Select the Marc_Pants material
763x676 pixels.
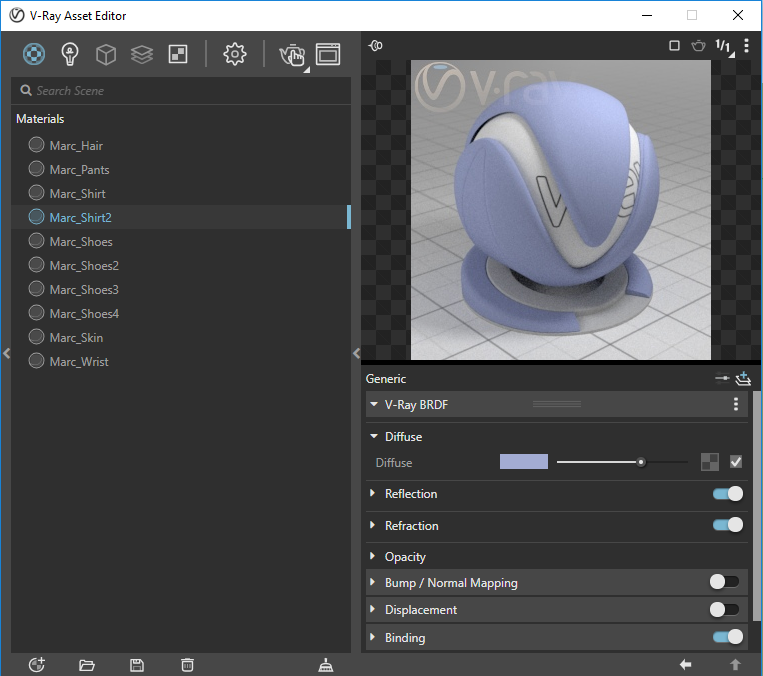coord(181,169)
